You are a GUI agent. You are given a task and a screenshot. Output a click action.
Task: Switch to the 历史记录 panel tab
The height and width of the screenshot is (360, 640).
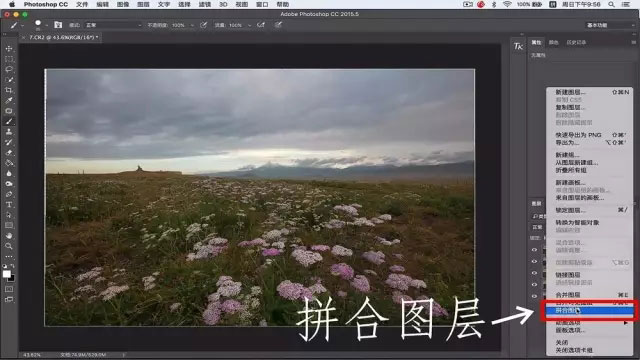point(576,42)
